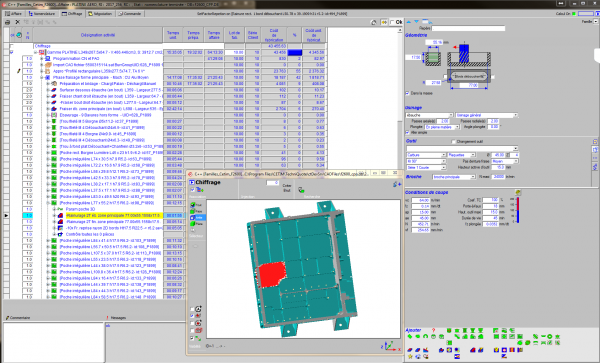Click the green diamond icon under Ajouter
The width and height of the screenshot is (600, 363).
click(410, 337)
